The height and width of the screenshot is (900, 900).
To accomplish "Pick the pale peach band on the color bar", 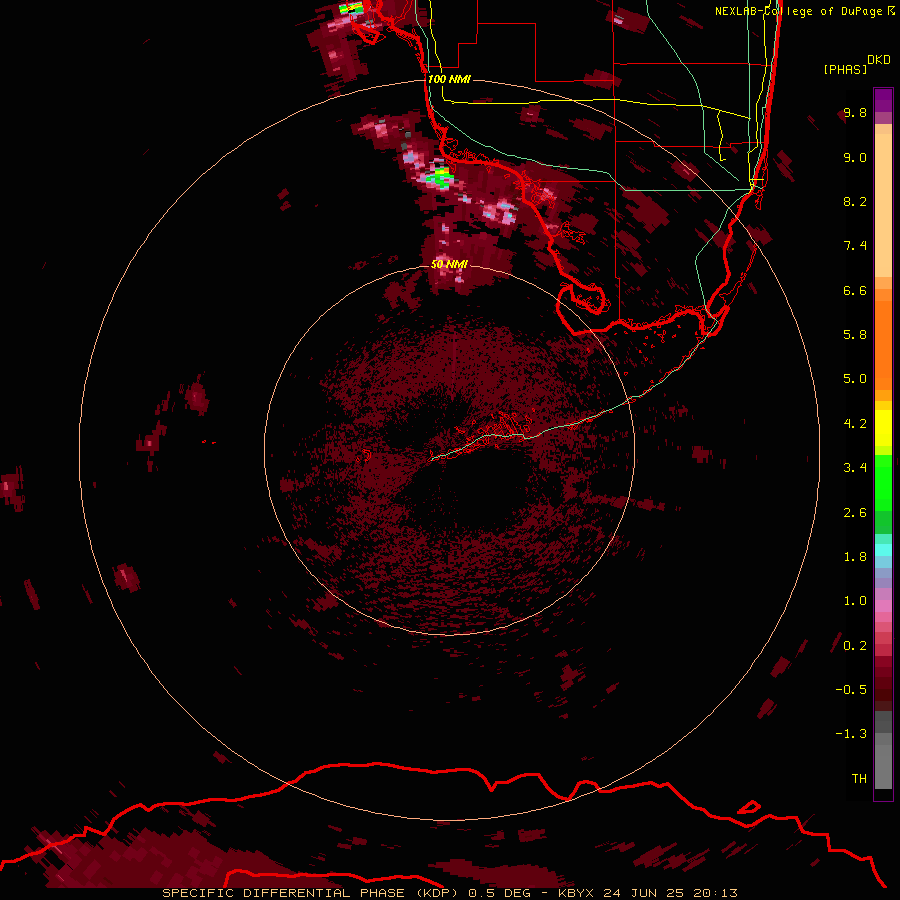I will click(x=883, y=205).
